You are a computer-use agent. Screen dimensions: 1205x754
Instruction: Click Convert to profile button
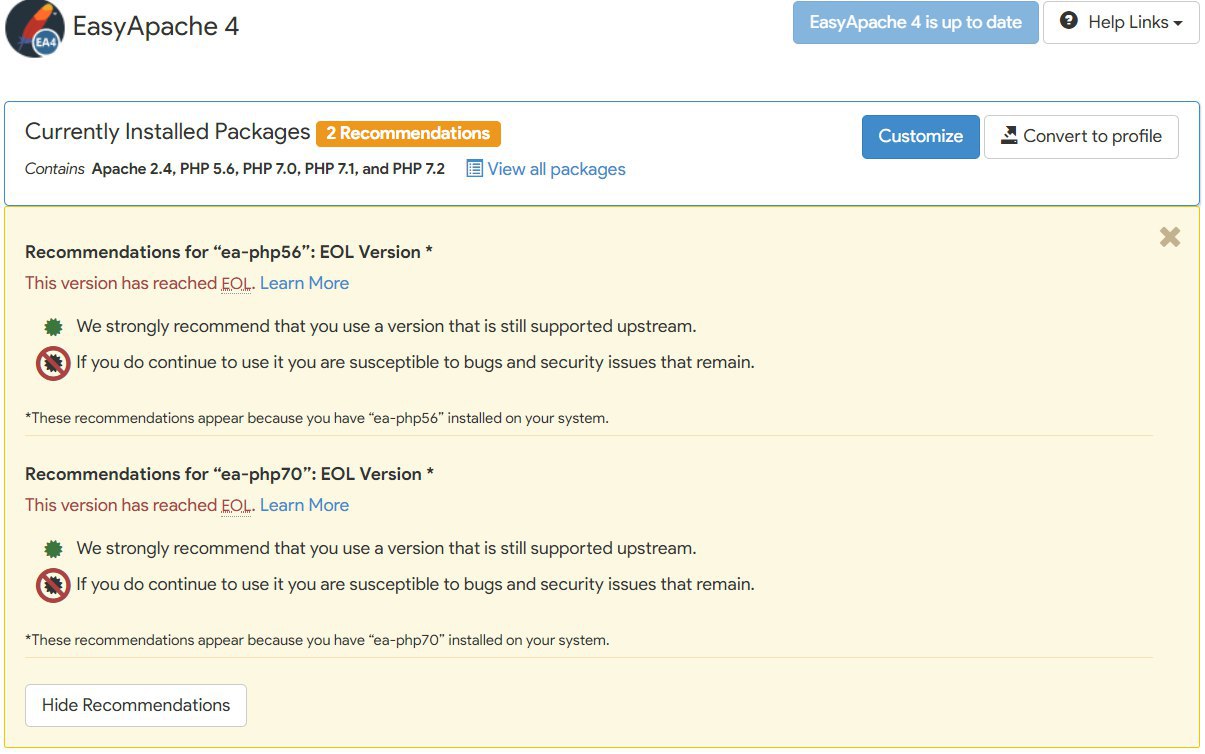(1081, 137)
